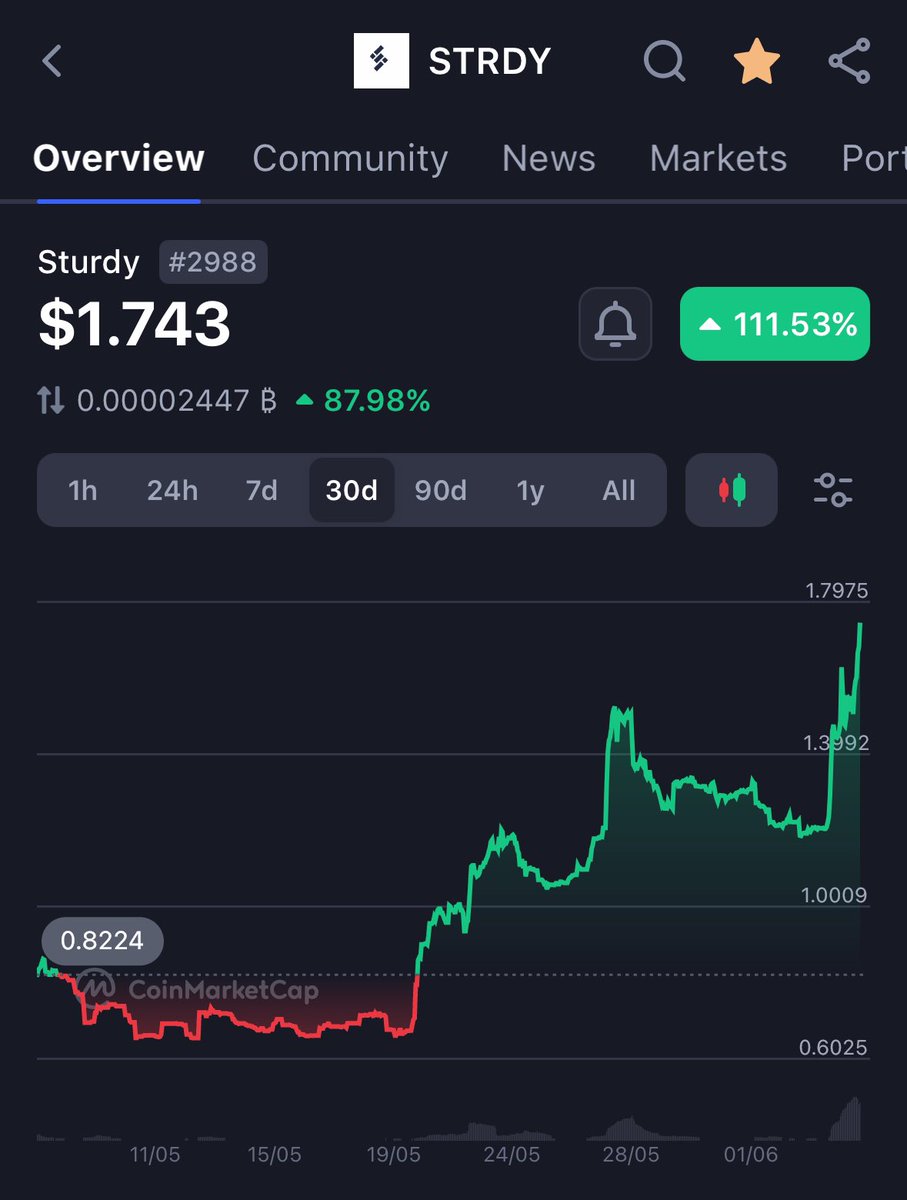
Task: Tap the 01/06 date label
Action: (x=751, y=1154)
